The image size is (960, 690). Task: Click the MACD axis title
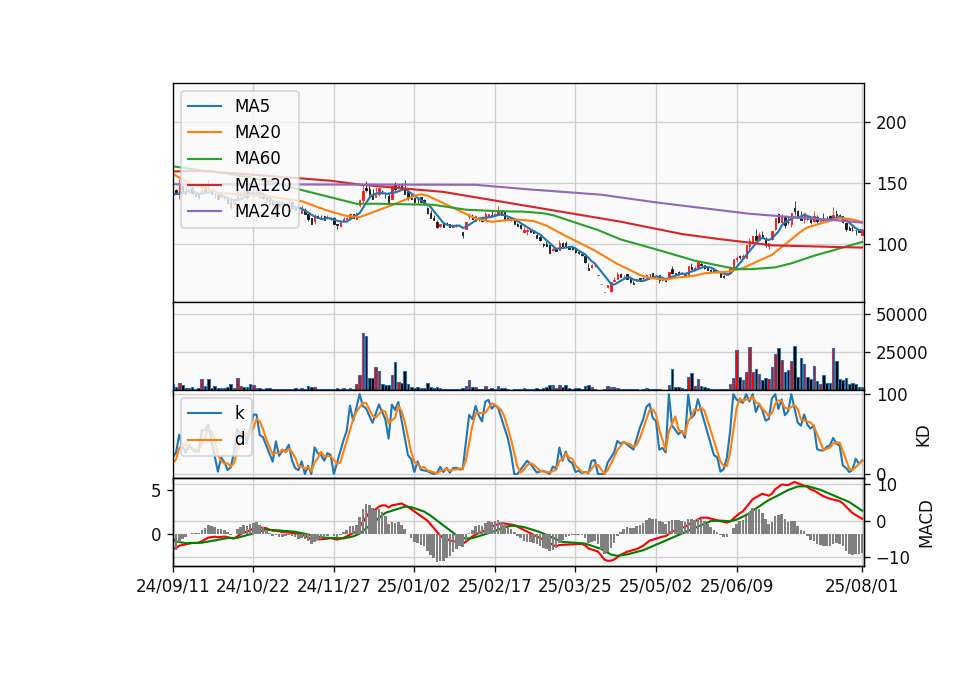tap(926, 524)
